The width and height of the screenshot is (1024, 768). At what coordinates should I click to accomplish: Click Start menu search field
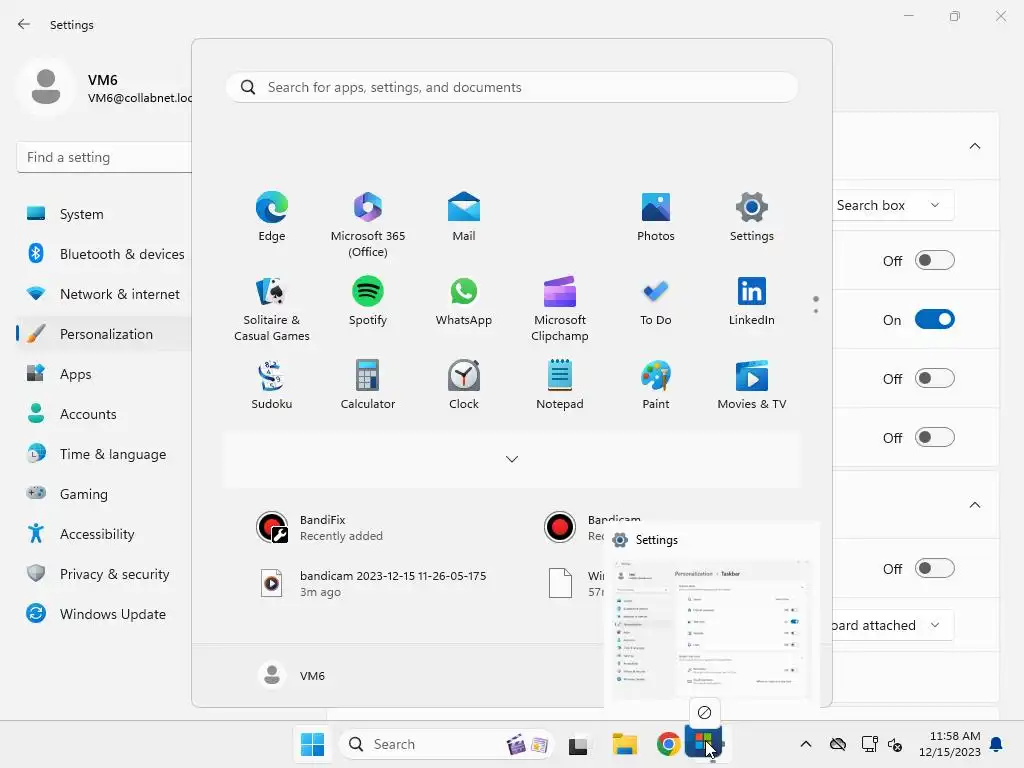tap(512, 87)
